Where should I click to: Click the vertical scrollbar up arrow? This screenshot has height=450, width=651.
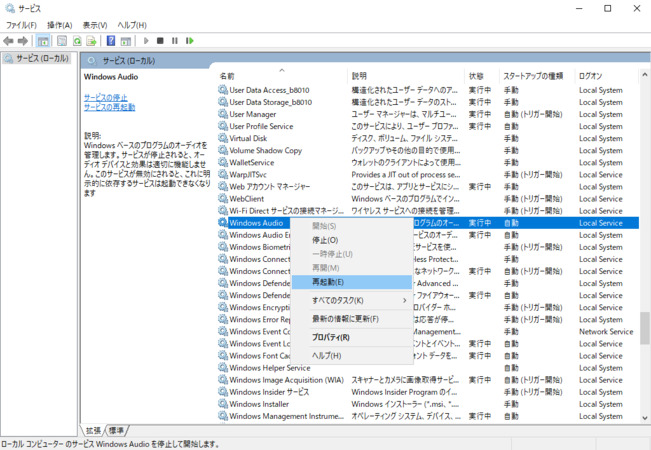click(644, 75)
